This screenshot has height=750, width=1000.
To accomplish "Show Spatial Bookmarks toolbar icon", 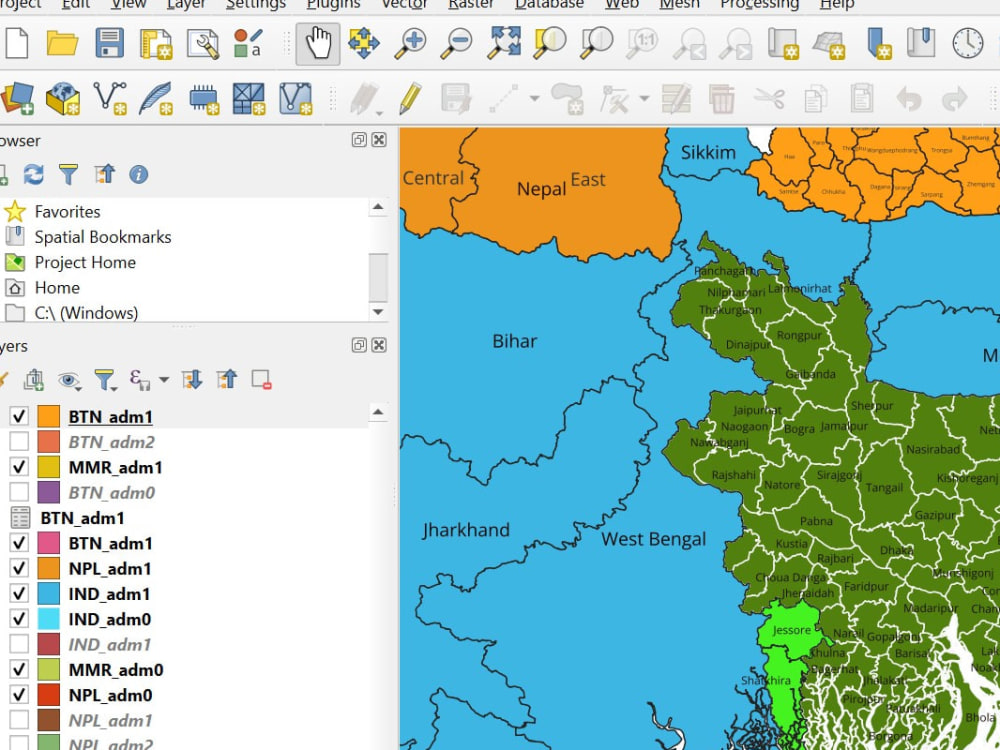I will click(x=921, y=43).
